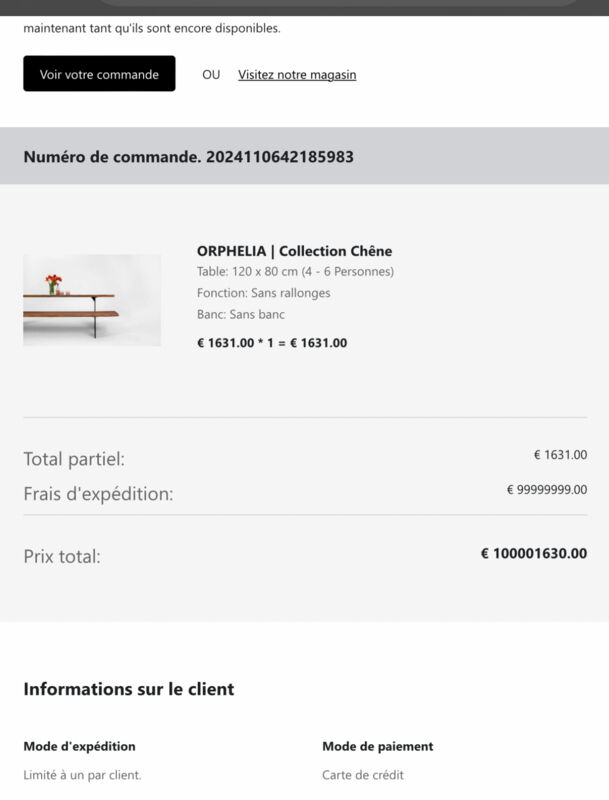Click the Frais d'expédition label
Image resolution: width=609 pixels, height=800 pixels.
coord(98,494)
